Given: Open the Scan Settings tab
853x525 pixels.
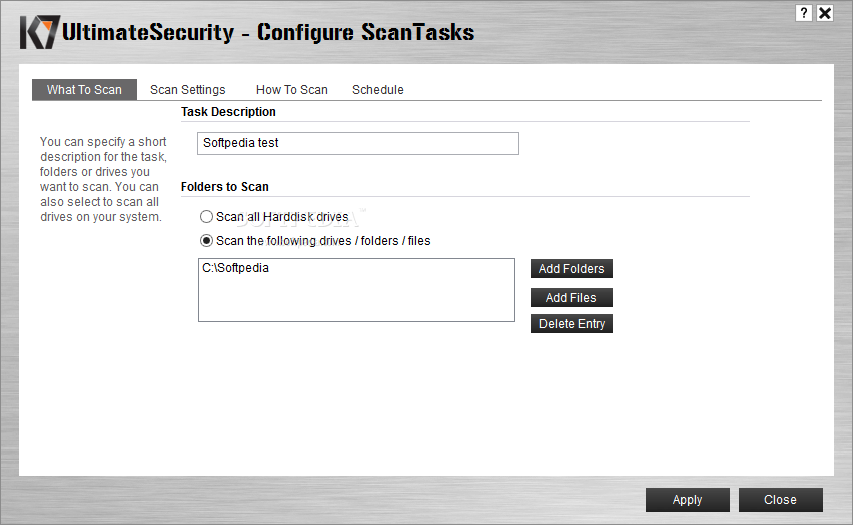Looking at the screenshot, I should pos(188,90).
